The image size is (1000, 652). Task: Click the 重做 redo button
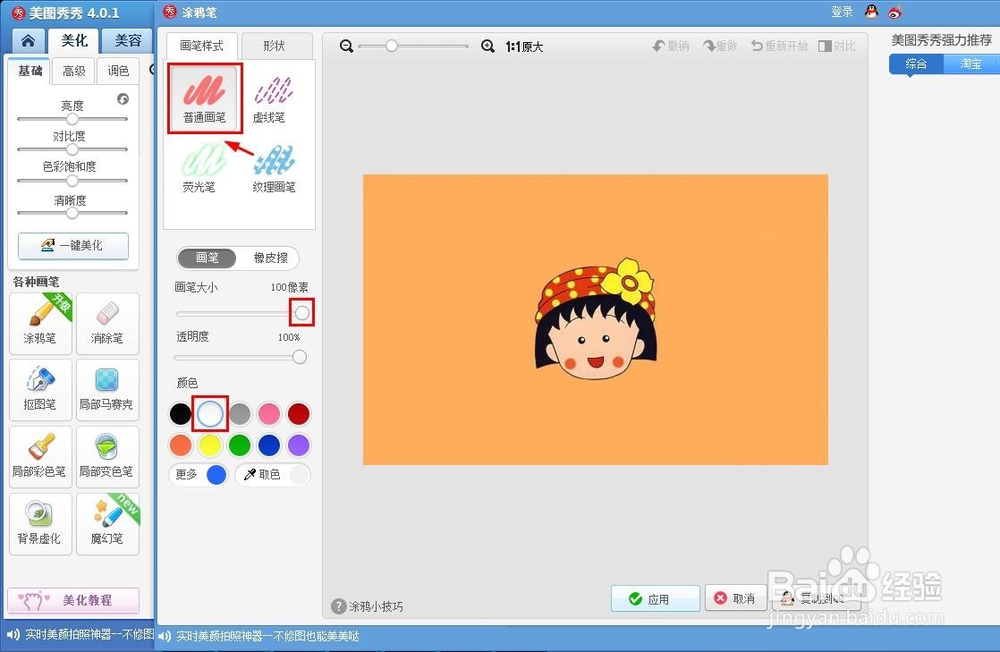pyautogui.click(x=720, y=46)
